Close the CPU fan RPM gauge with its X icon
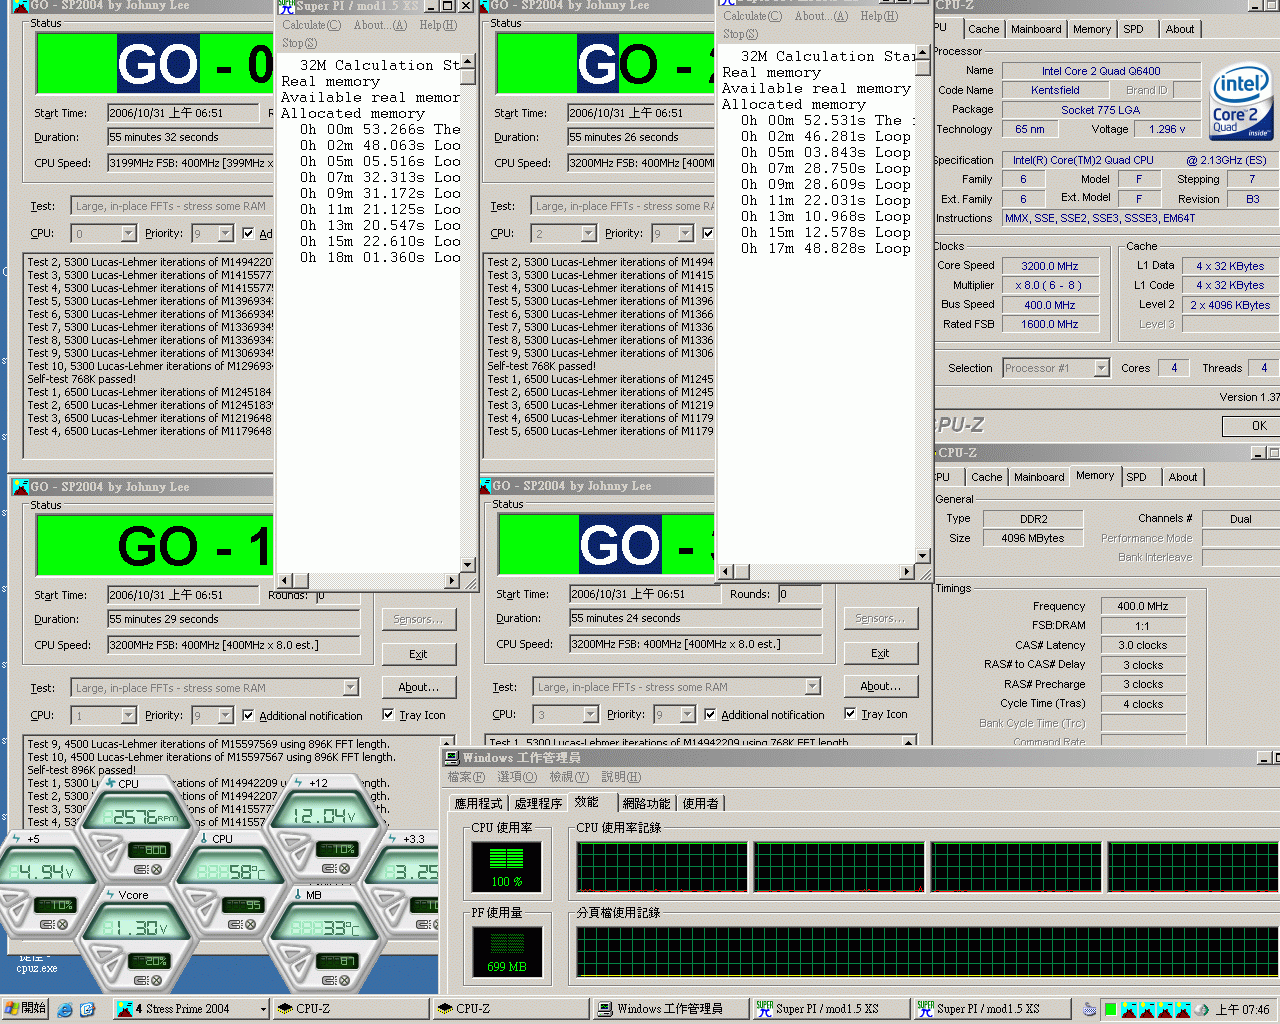 (x=157, y=870)
